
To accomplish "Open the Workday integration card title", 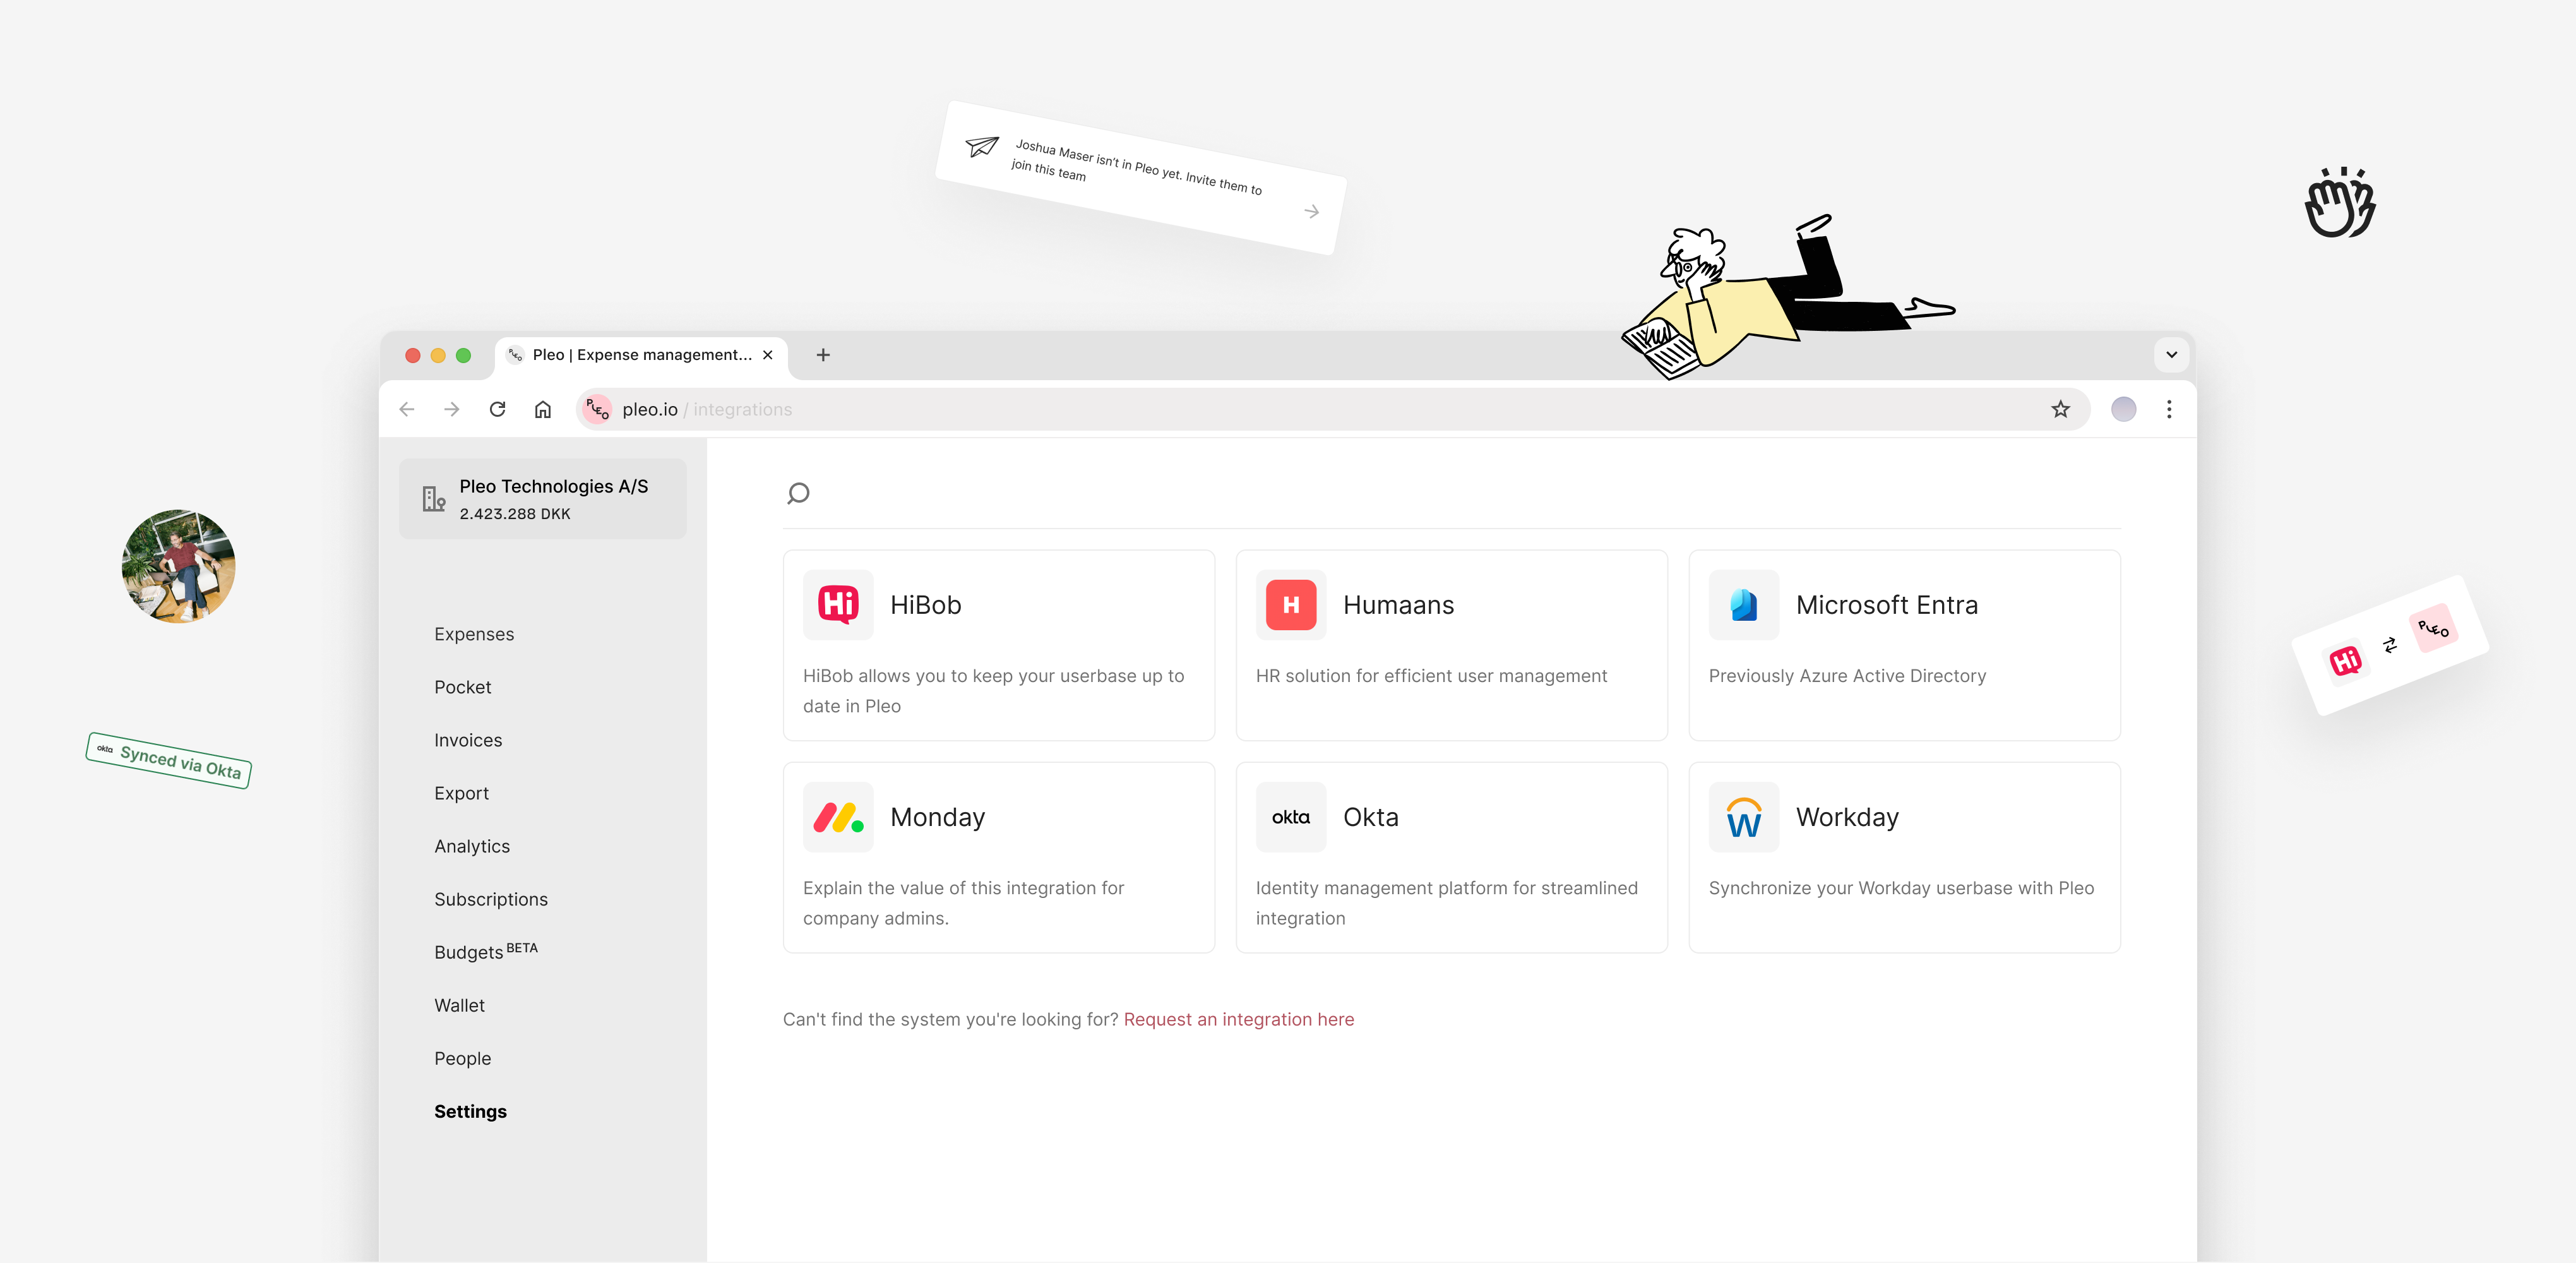I will (x=1847, y=817).
